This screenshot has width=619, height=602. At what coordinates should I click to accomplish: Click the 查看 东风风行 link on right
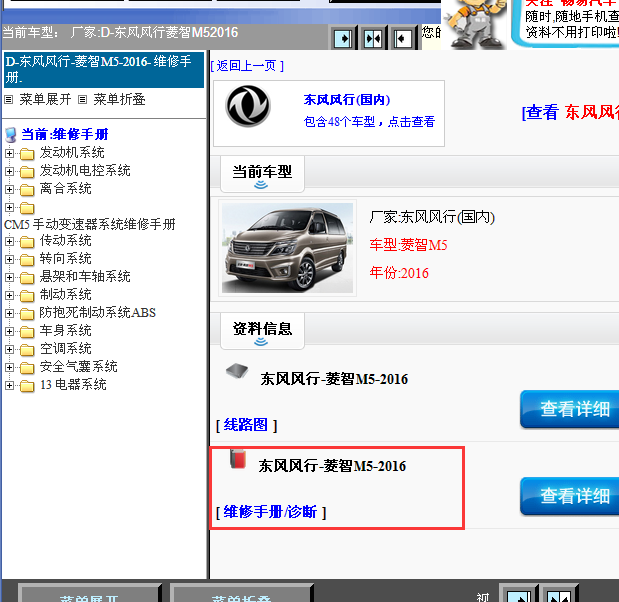(x=571, y=113)
